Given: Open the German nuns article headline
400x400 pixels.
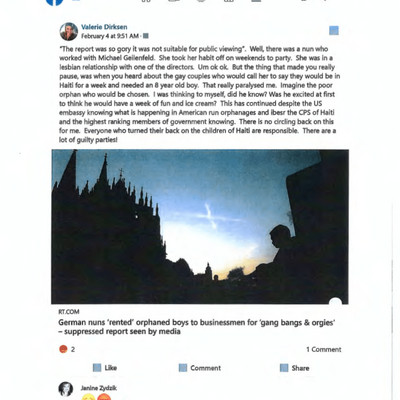Looking at the screenshot, I should pos(197,327).
